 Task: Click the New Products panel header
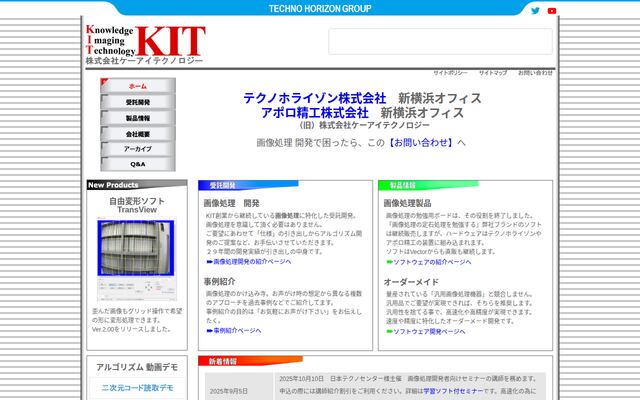coord(137,185)
